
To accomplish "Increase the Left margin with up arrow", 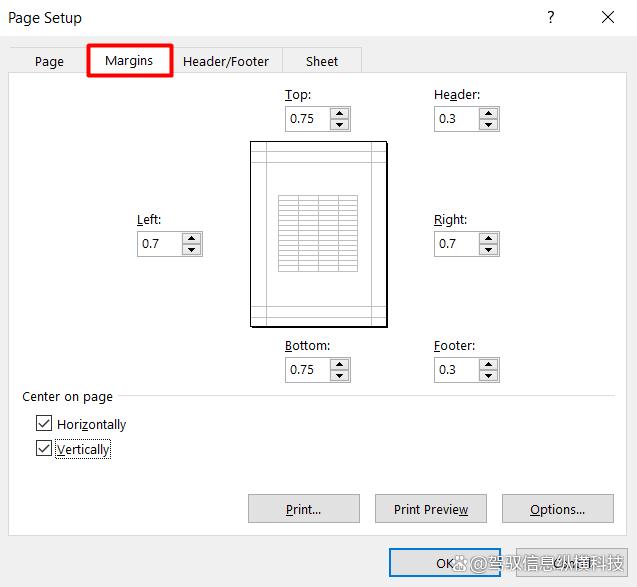I will 191,238.
